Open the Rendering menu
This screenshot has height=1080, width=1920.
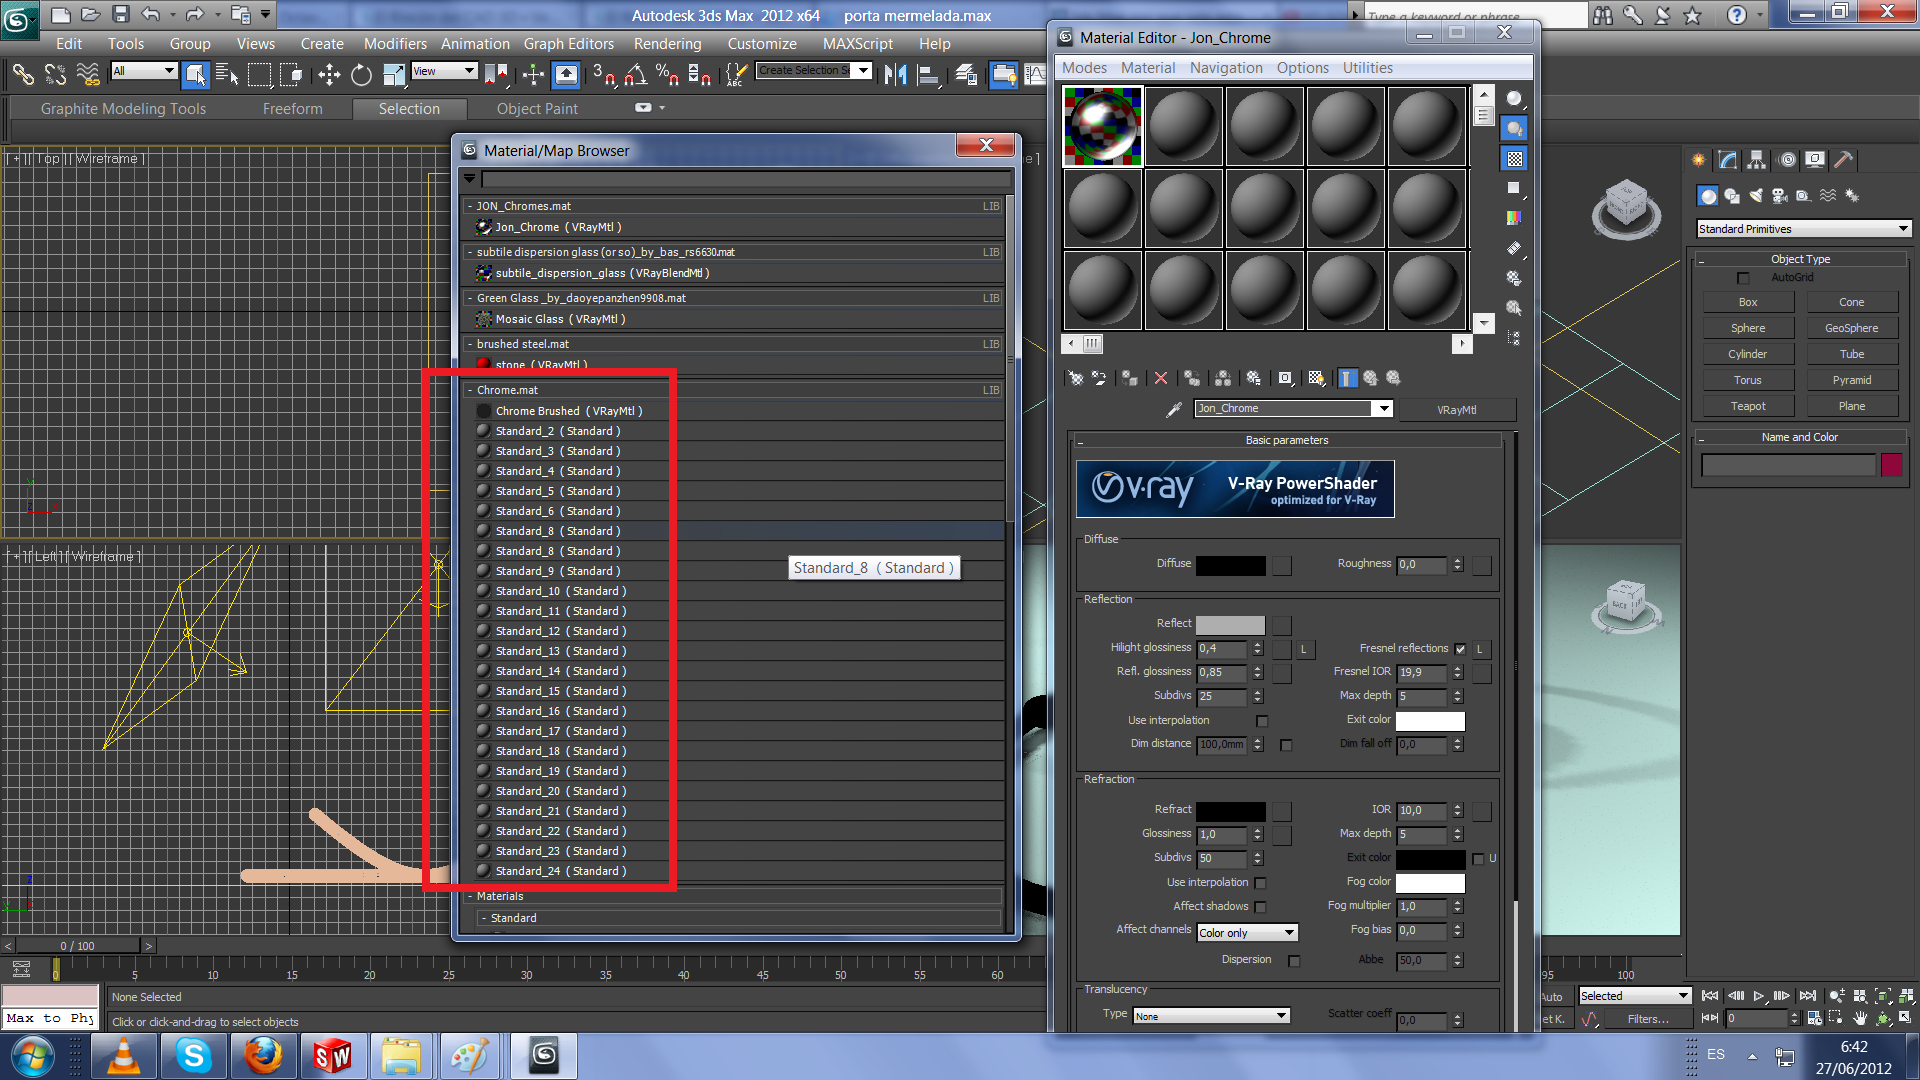[667, 44]
